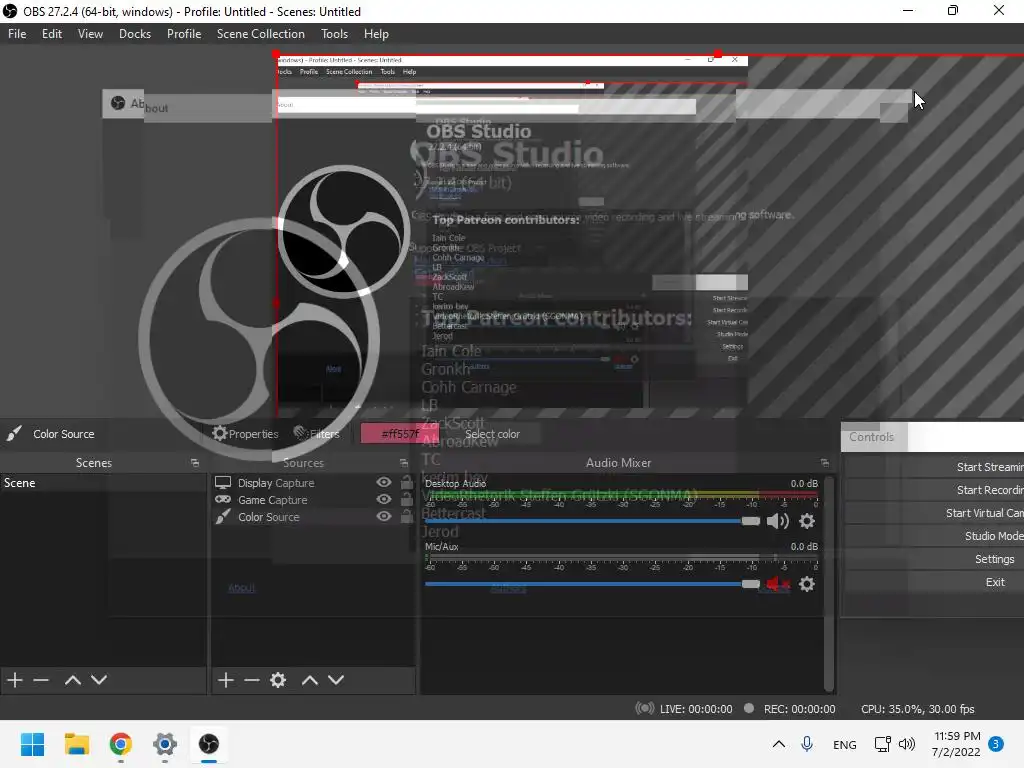1024x768 pixels.
Task: Move scene down
Action: 99,680
